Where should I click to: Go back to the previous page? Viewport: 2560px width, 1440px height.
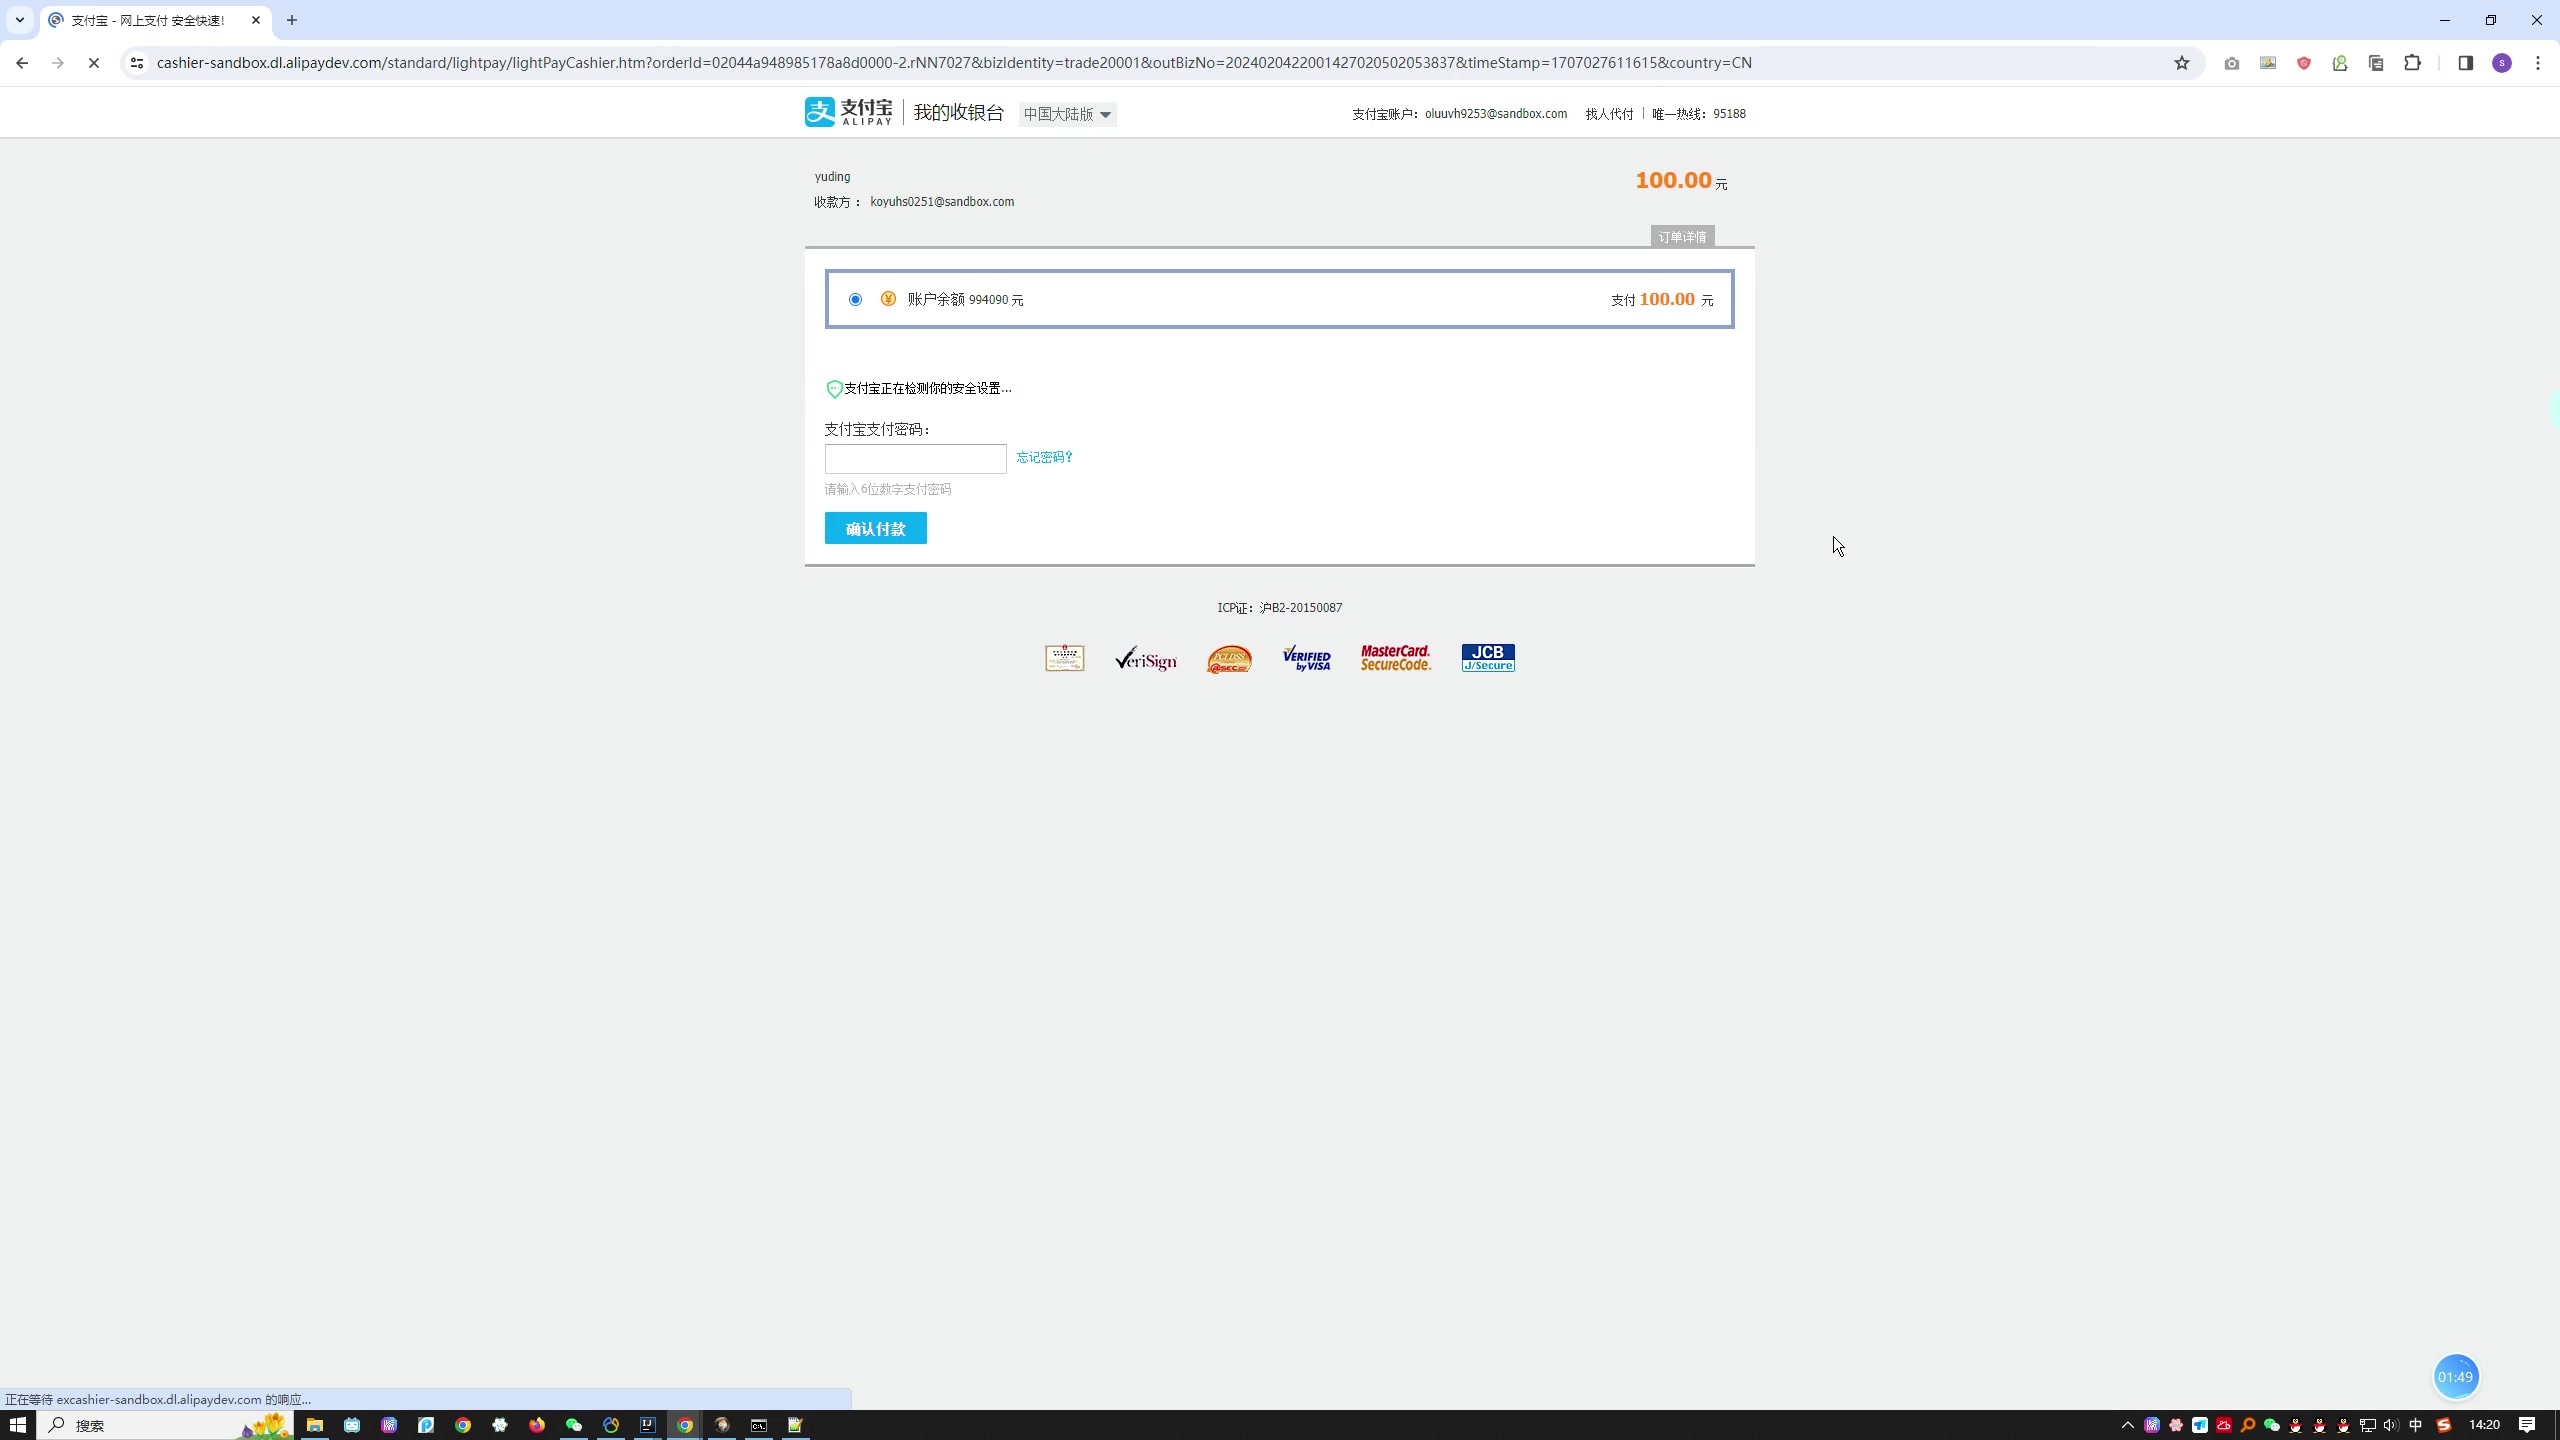pos(22,63)
